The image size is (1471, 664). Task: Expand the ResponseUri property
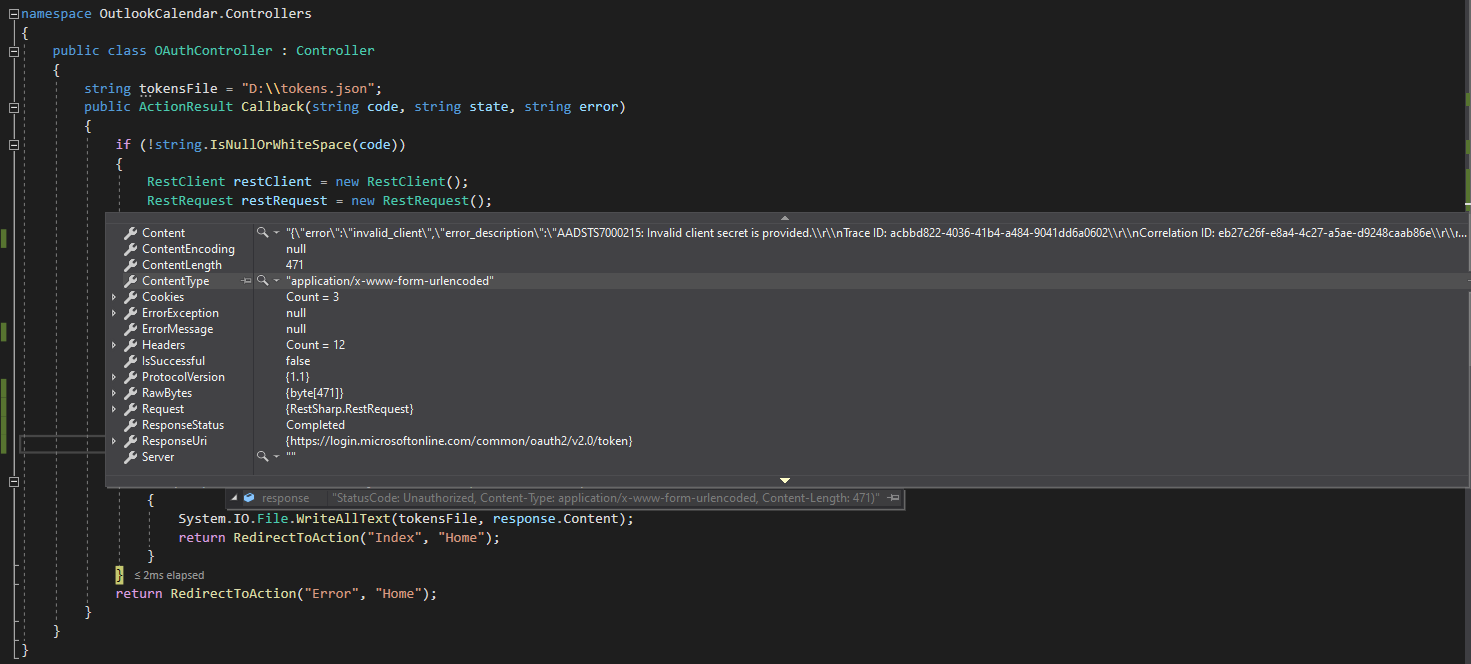pos(114,441)
